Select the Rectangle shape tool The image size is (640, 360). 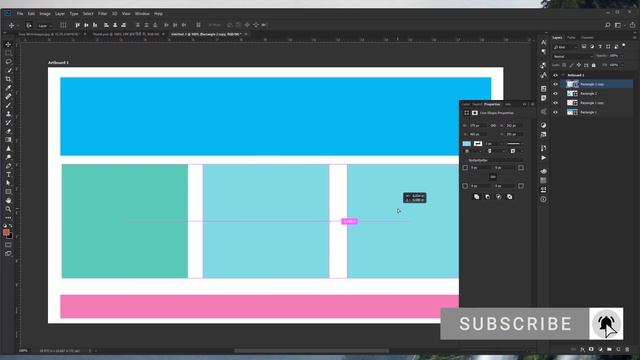8,191
